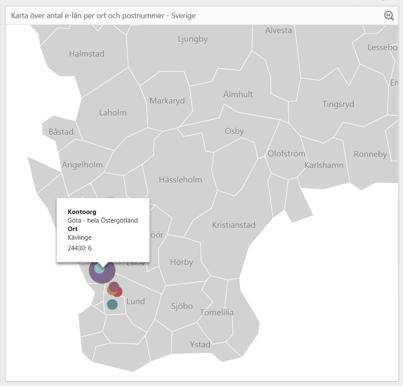Select the large purple bubble near Kävlinge

[102, 273]
